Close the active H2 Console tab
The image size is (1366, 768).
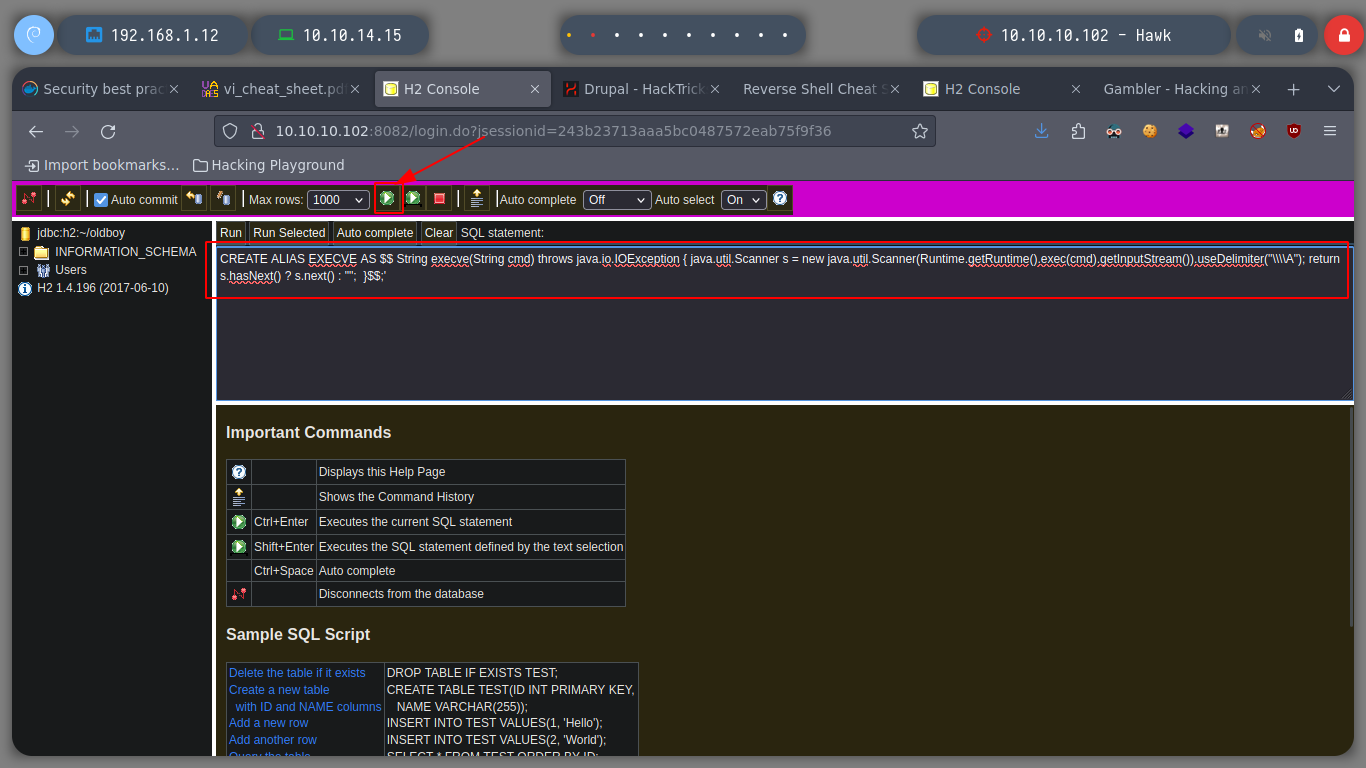(x=535, y=89)
